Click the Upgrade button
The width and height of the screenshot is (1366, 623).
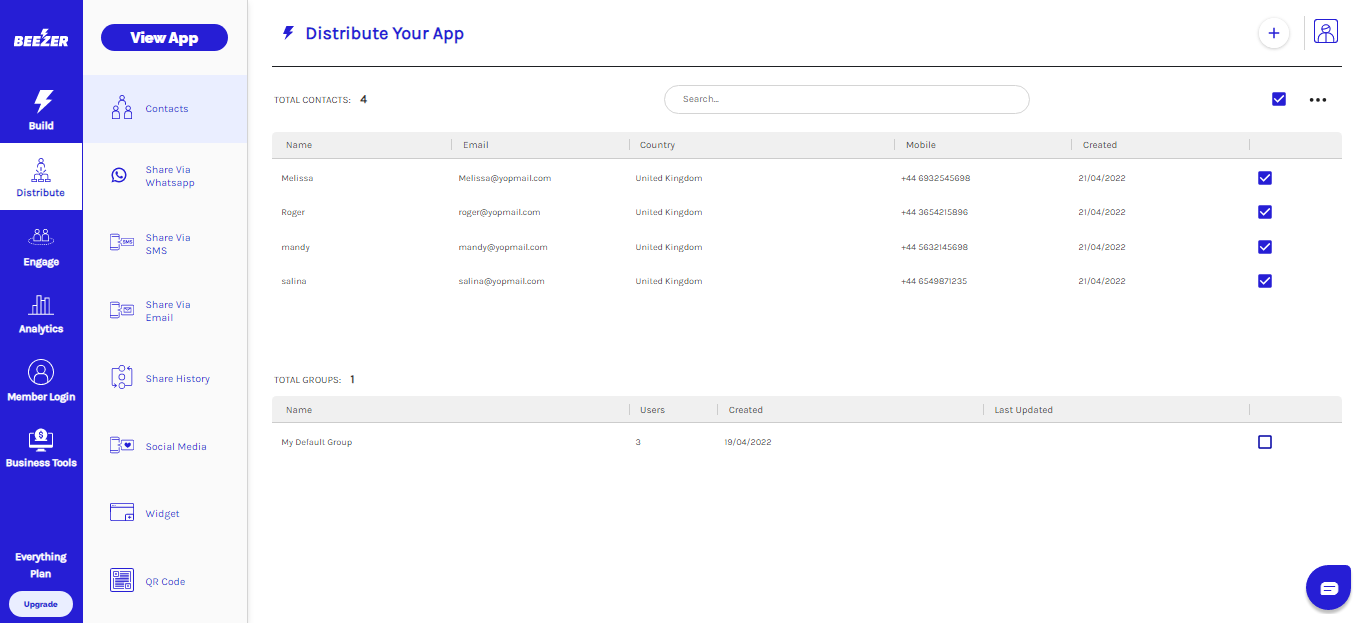click(x=41, y=604)
